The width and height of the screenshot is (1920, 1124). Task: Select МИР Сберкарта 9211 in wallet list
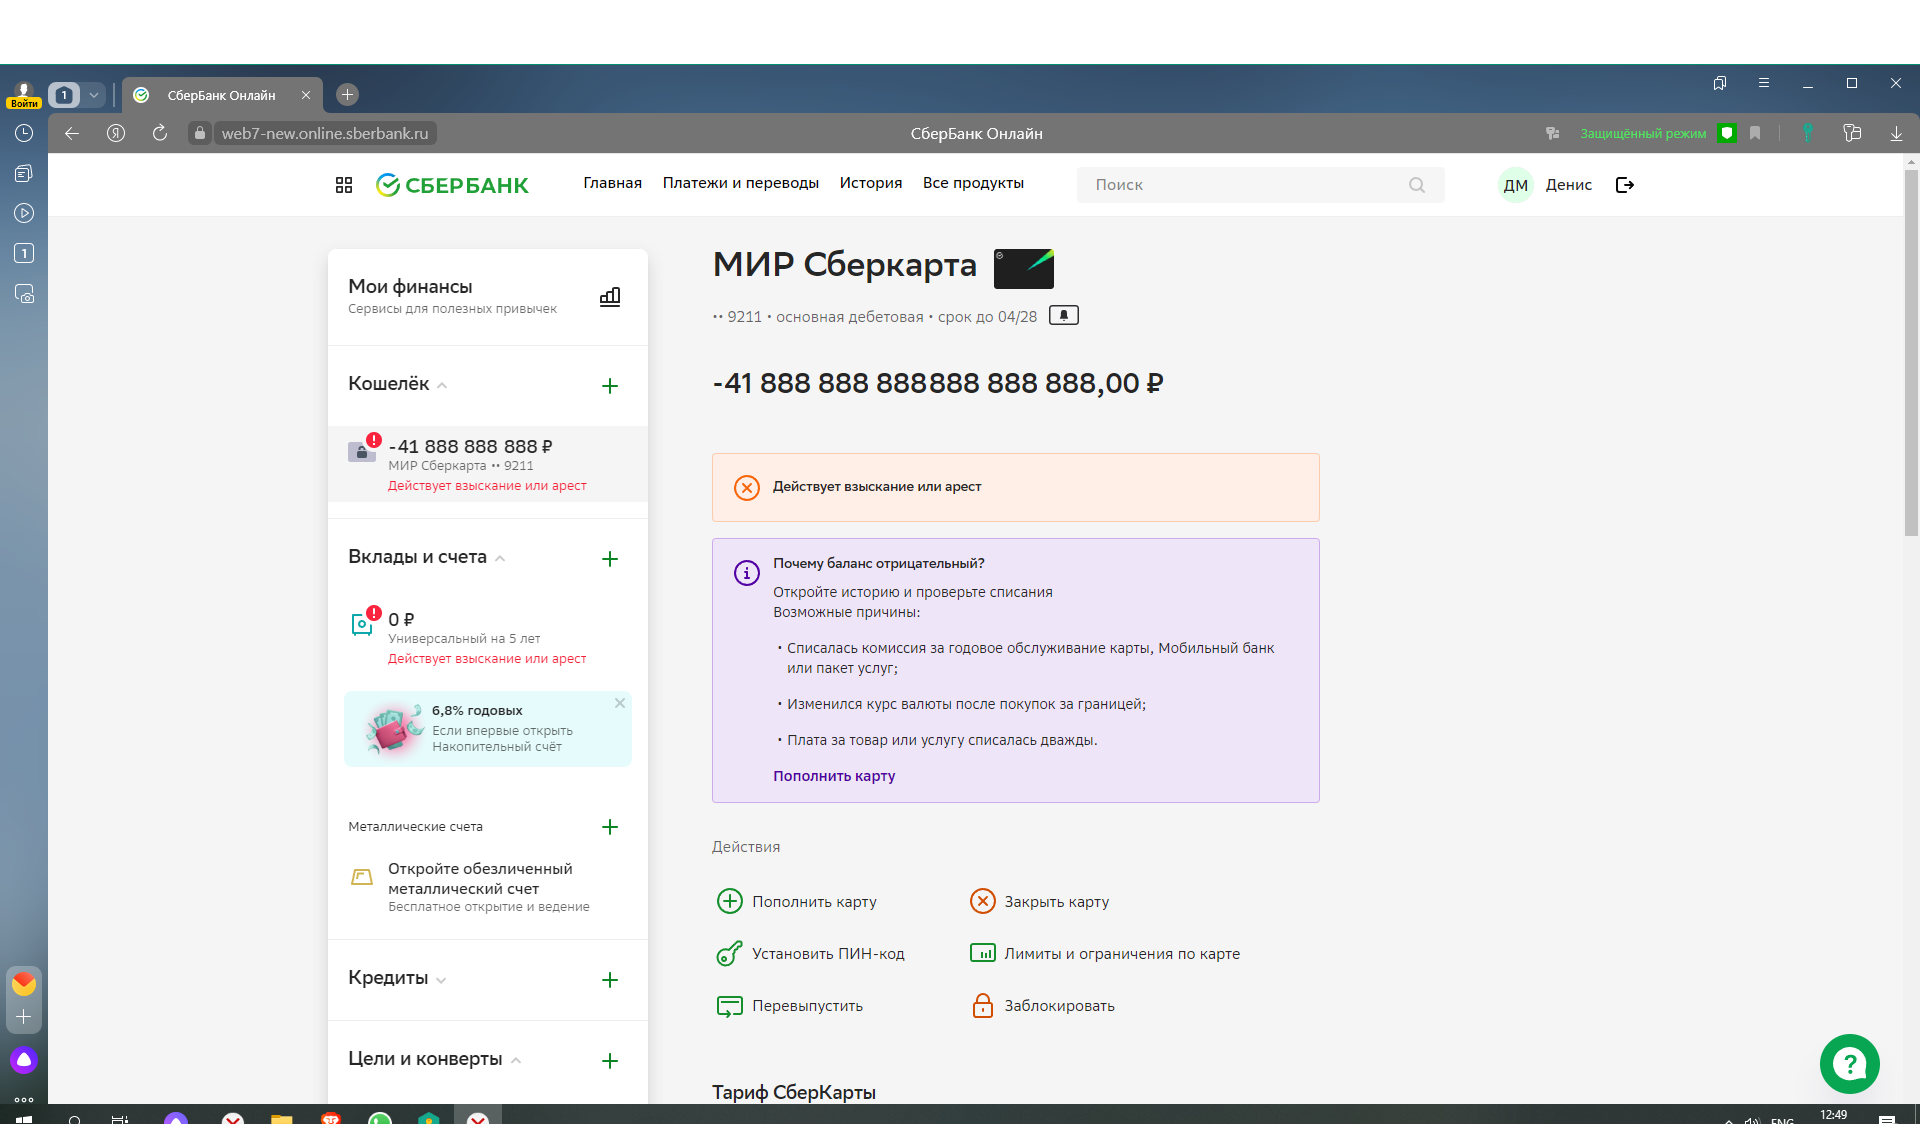pos(488,464)
